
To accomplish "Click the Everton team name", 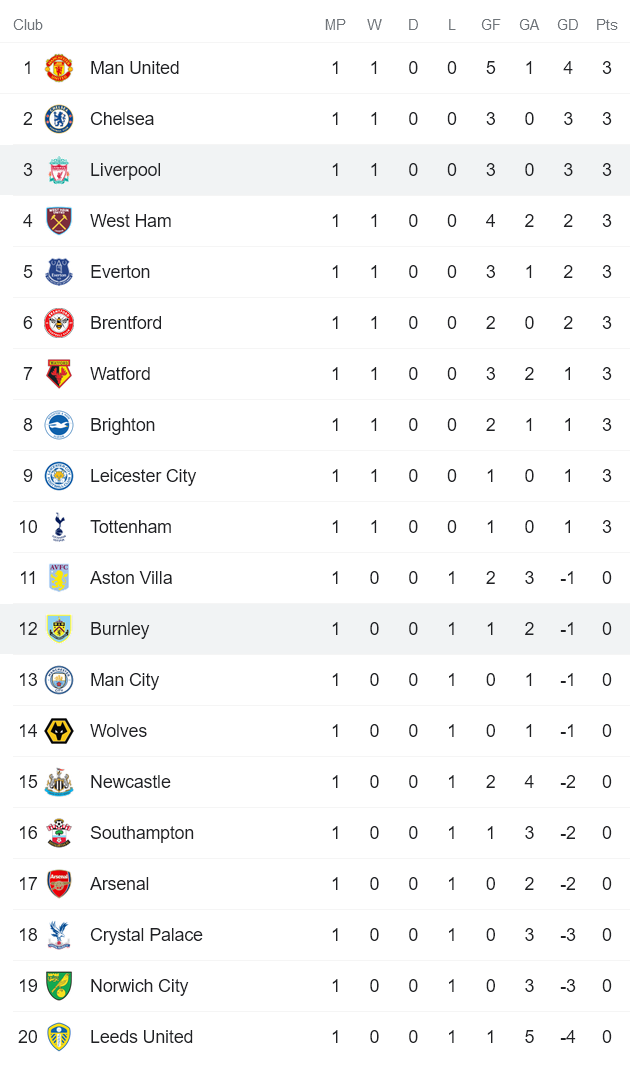I will (x=120, y=272).
